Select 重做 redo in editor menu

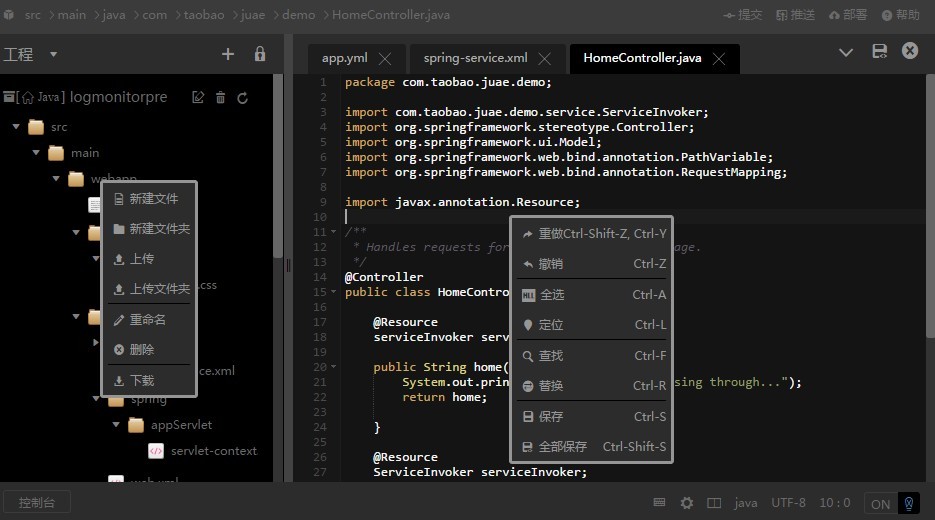[592, 234]
